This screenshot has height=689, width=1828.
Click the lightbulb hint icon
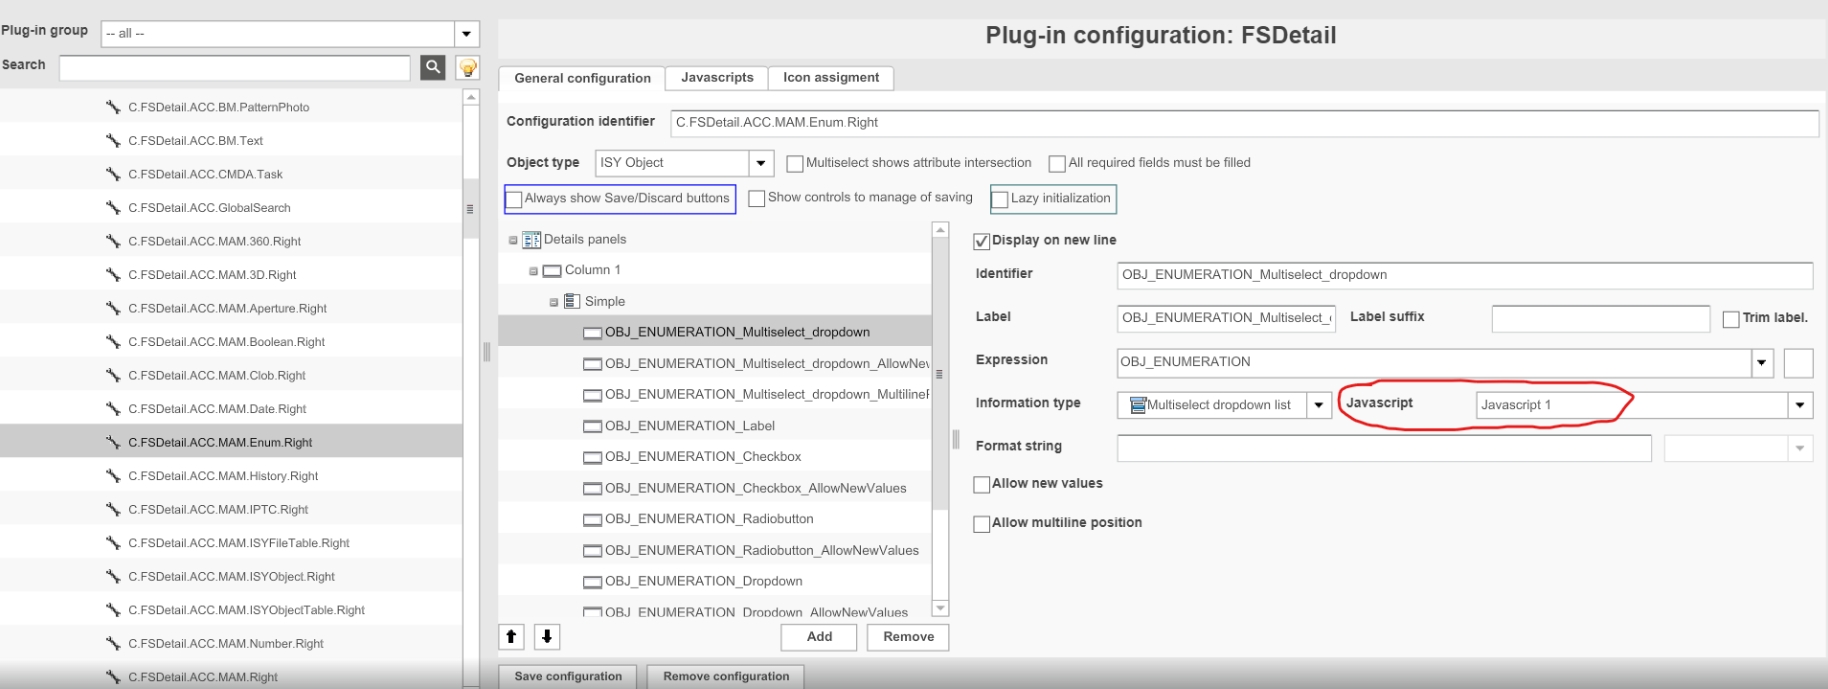pyautogui.click(x=467, y=67)
